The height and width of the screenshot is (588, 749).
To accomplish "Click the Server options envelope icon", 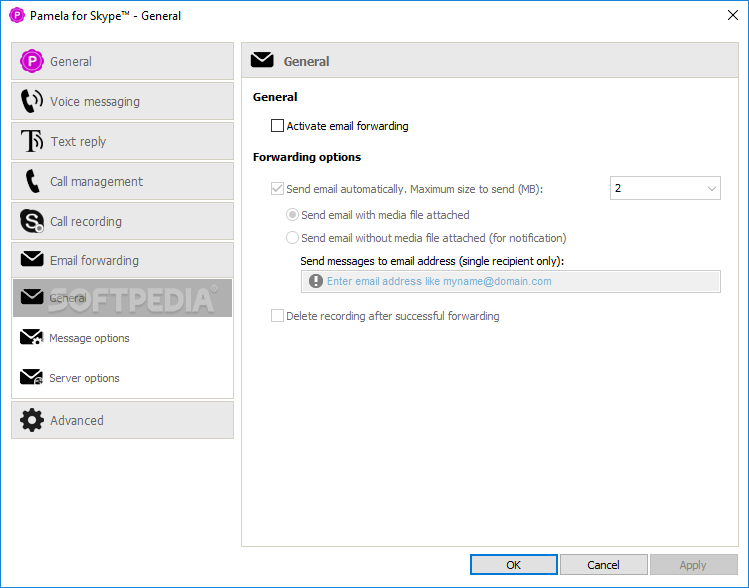I will tap(32, 377).
